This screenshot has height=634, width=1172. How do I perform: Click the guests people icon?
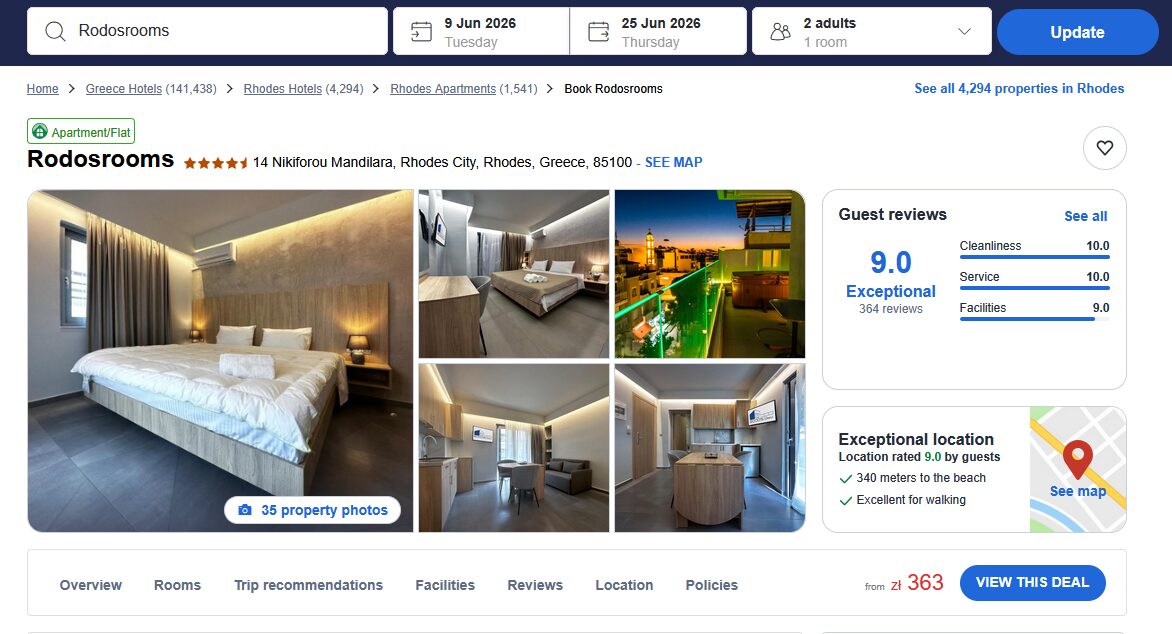(x=780, y=31)
